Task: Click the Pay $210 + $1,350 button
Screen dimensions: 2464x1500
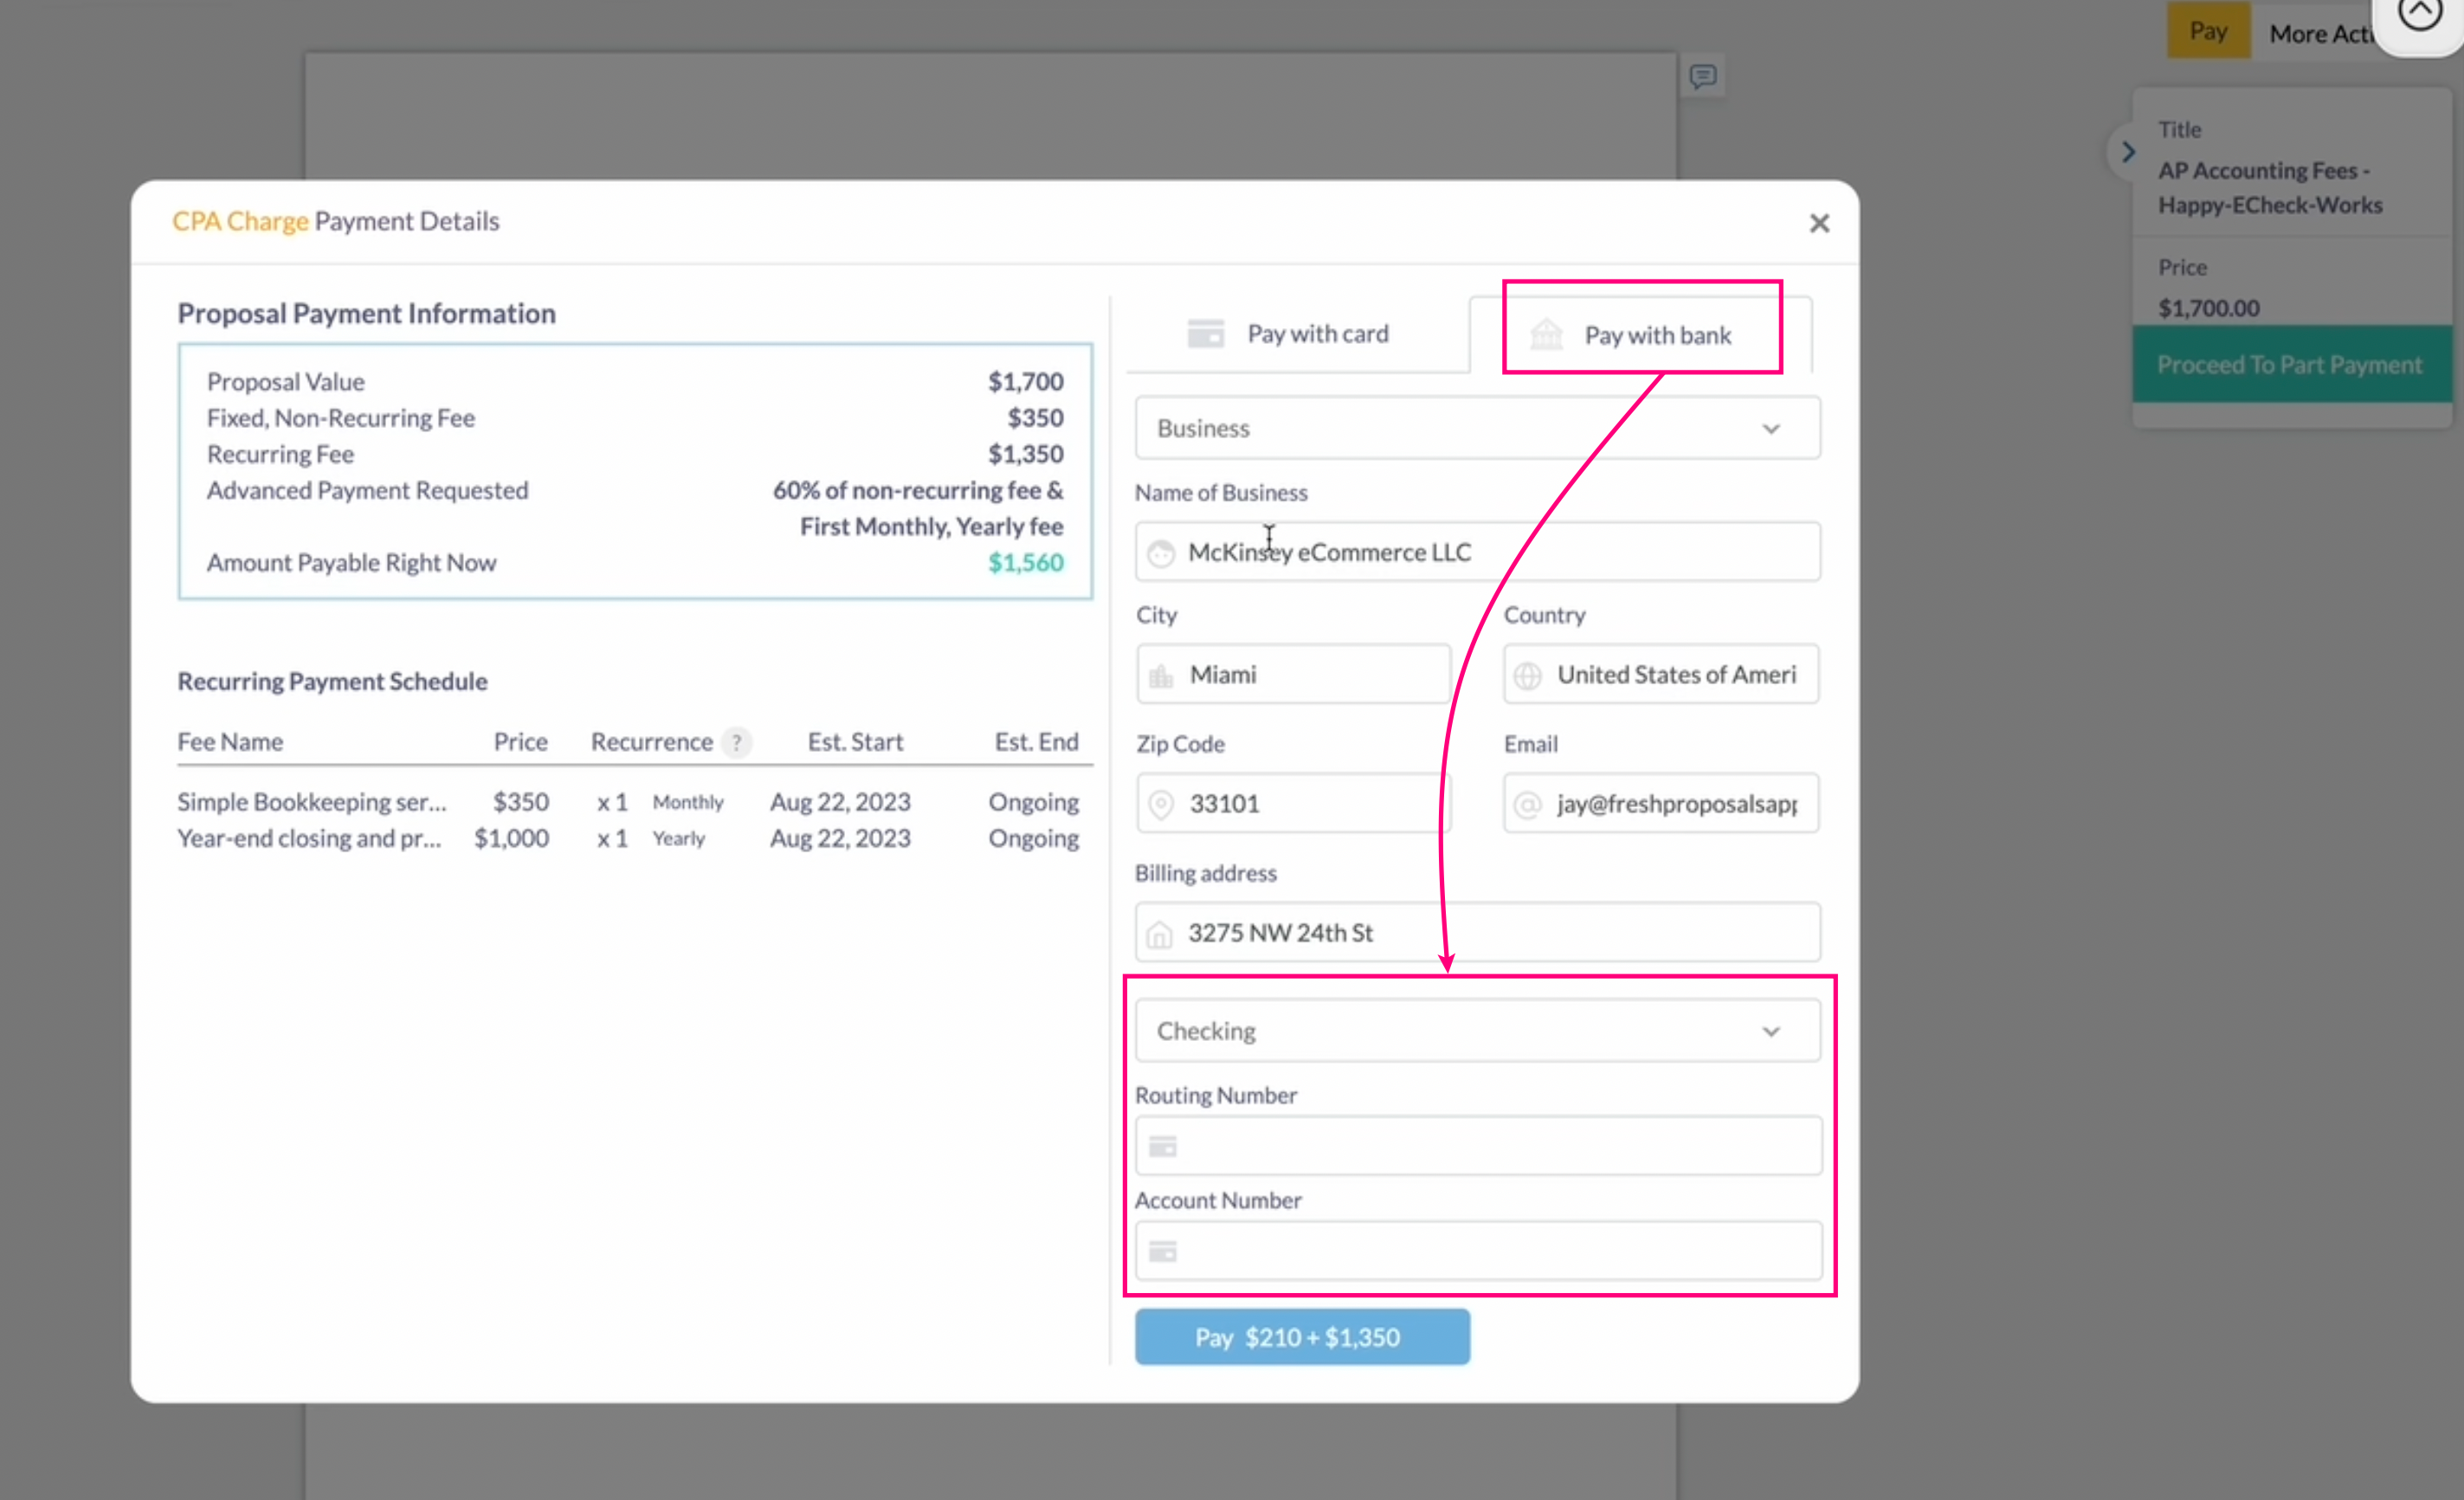Action: tap(1301, 1337)
